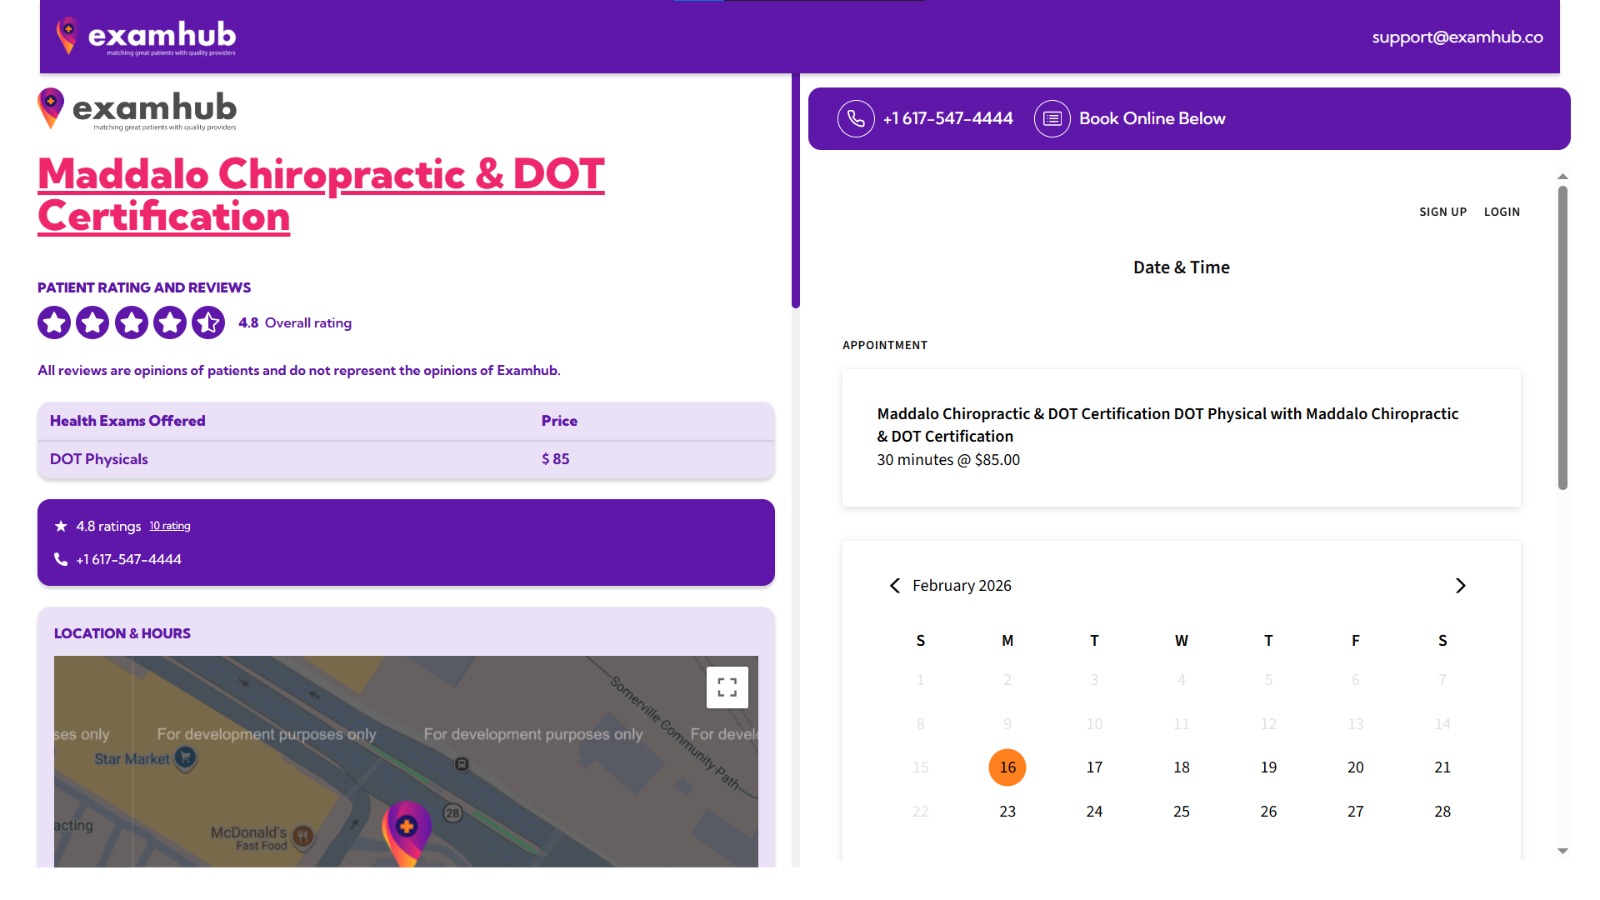Screen dimensions: 1600x900
Task: Open fullscreen view of the location map
Action: pyautogui.click(x=727, y=687)
